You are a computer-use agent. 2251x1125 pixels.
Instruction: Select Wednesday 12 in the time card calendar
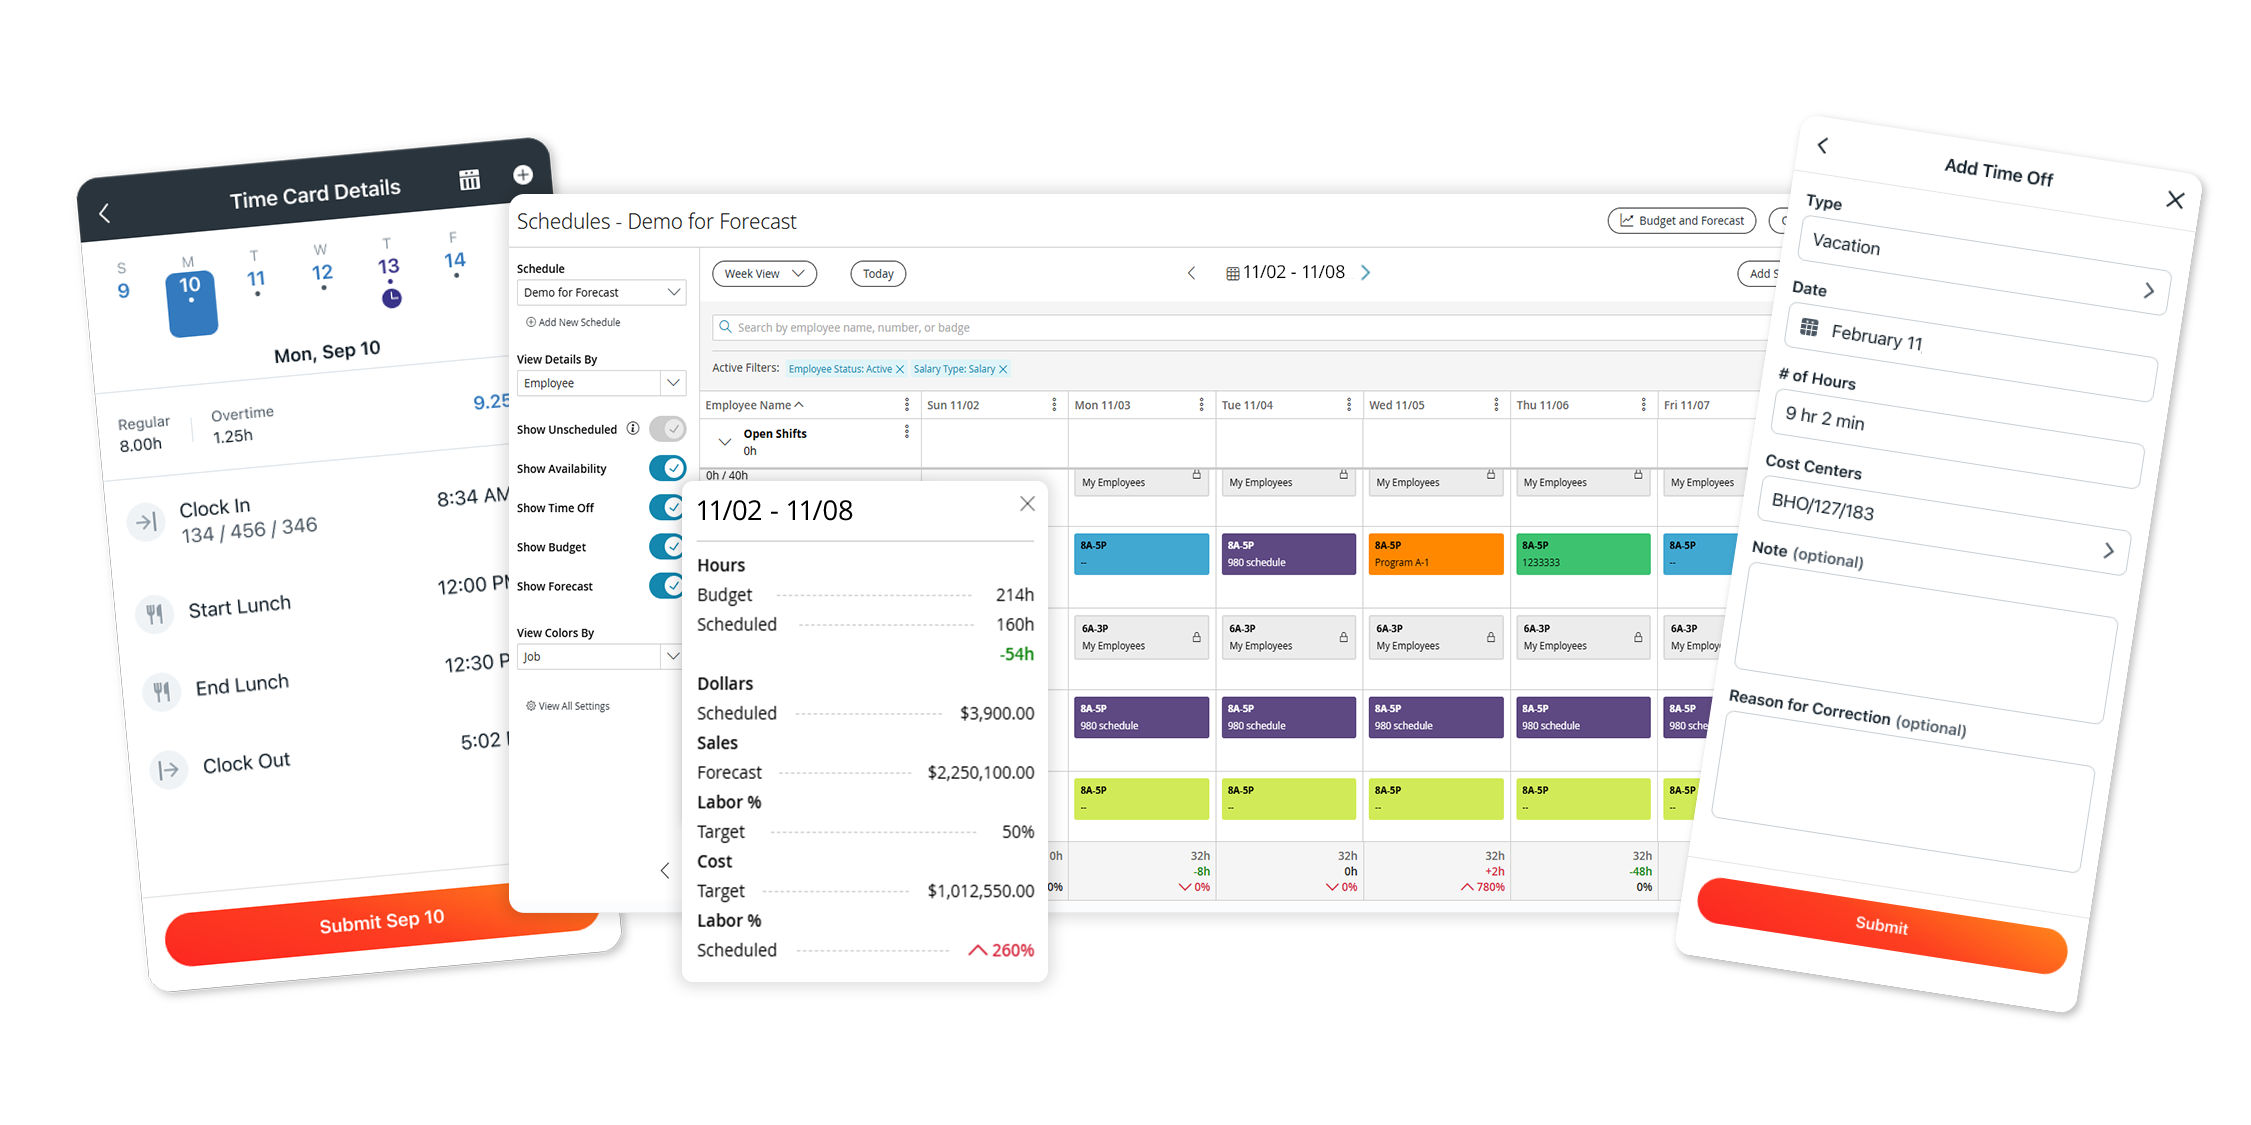click(321, 272)
